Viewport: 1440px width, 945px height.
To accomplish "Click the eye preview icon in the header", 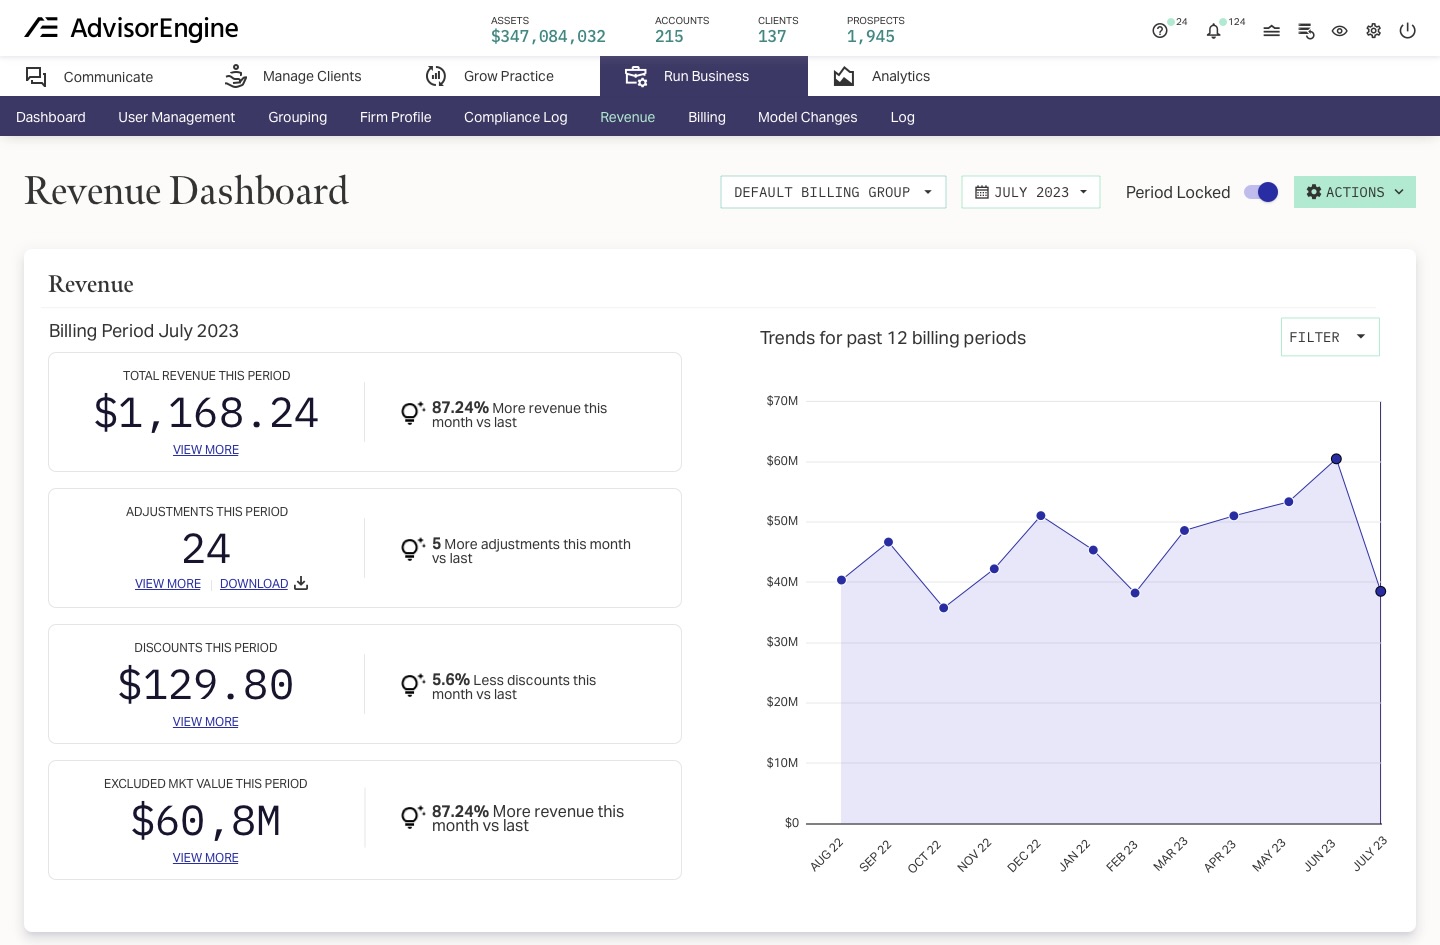I will 1340,31.
